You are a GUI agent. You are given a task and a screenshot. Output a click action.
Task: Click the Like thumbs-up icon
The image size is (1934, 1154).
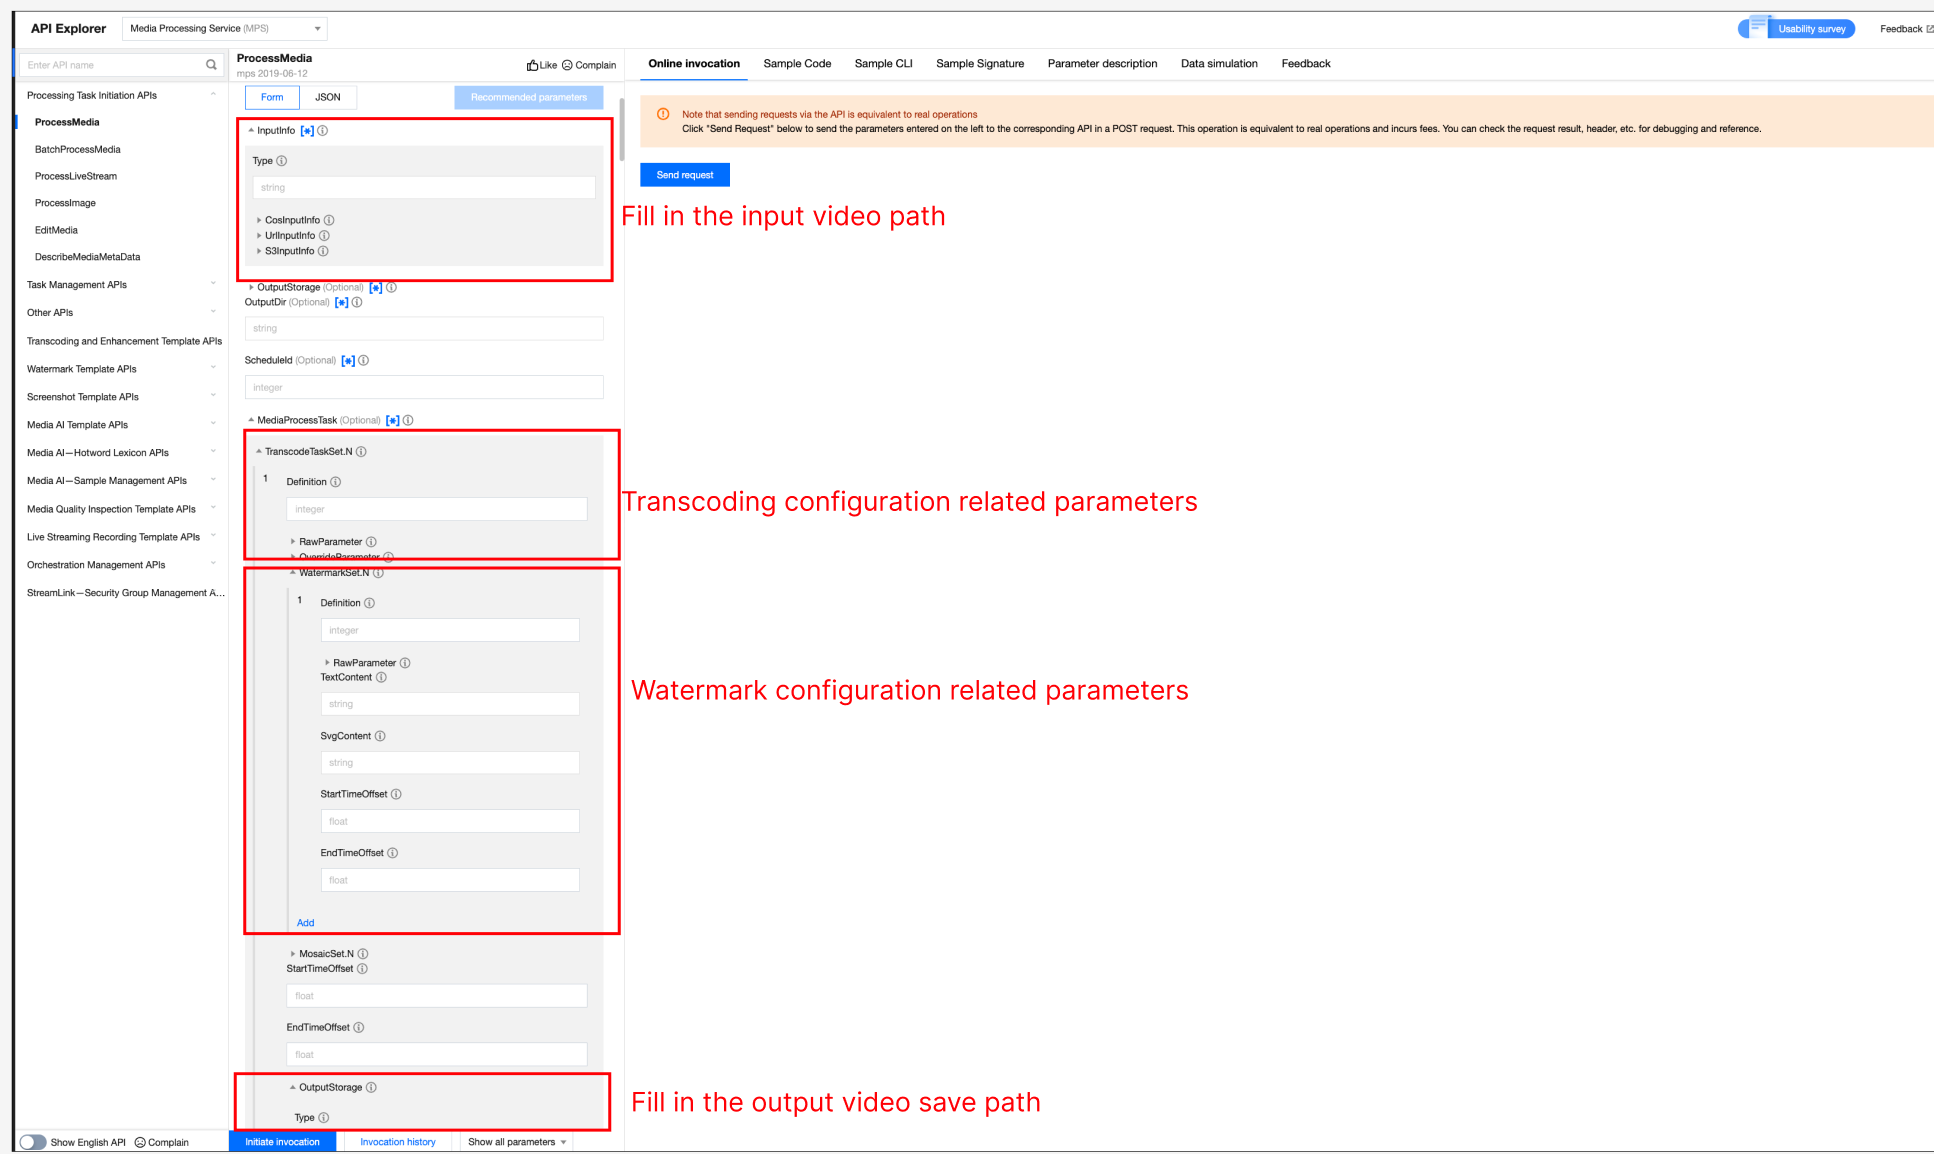(x=533, y=65)
